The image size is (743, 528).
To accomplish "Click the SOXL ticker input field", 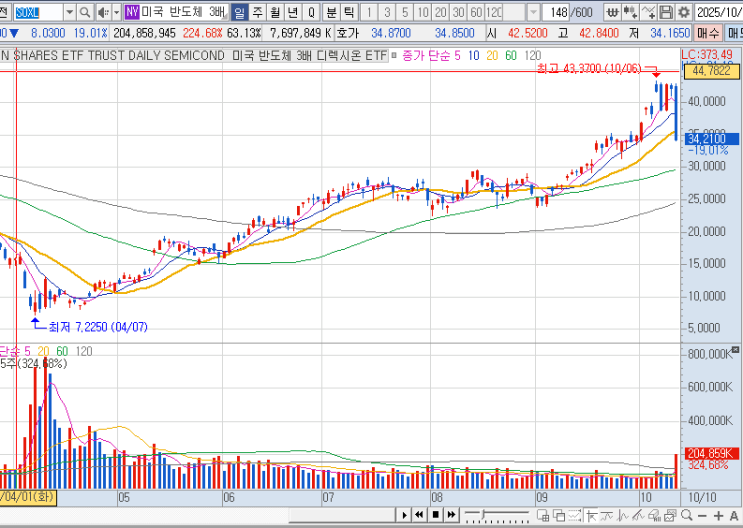I will click(38, 12).
